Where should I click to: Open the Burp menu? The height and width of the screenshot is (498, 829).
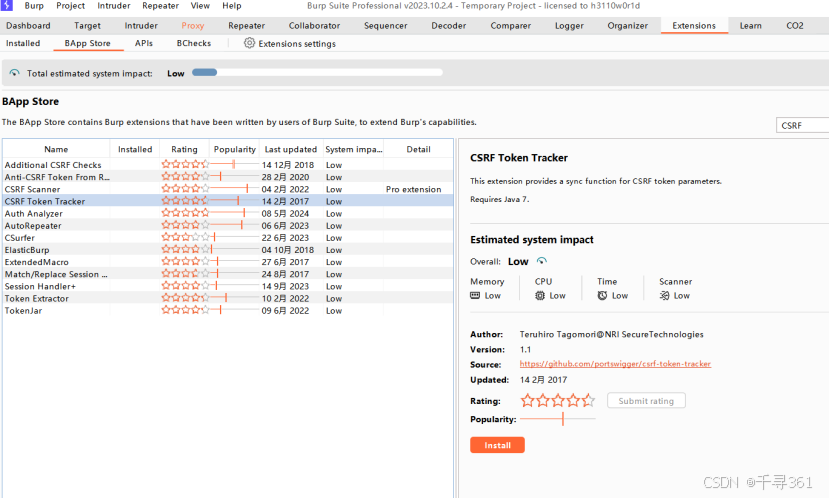[34, 6]
